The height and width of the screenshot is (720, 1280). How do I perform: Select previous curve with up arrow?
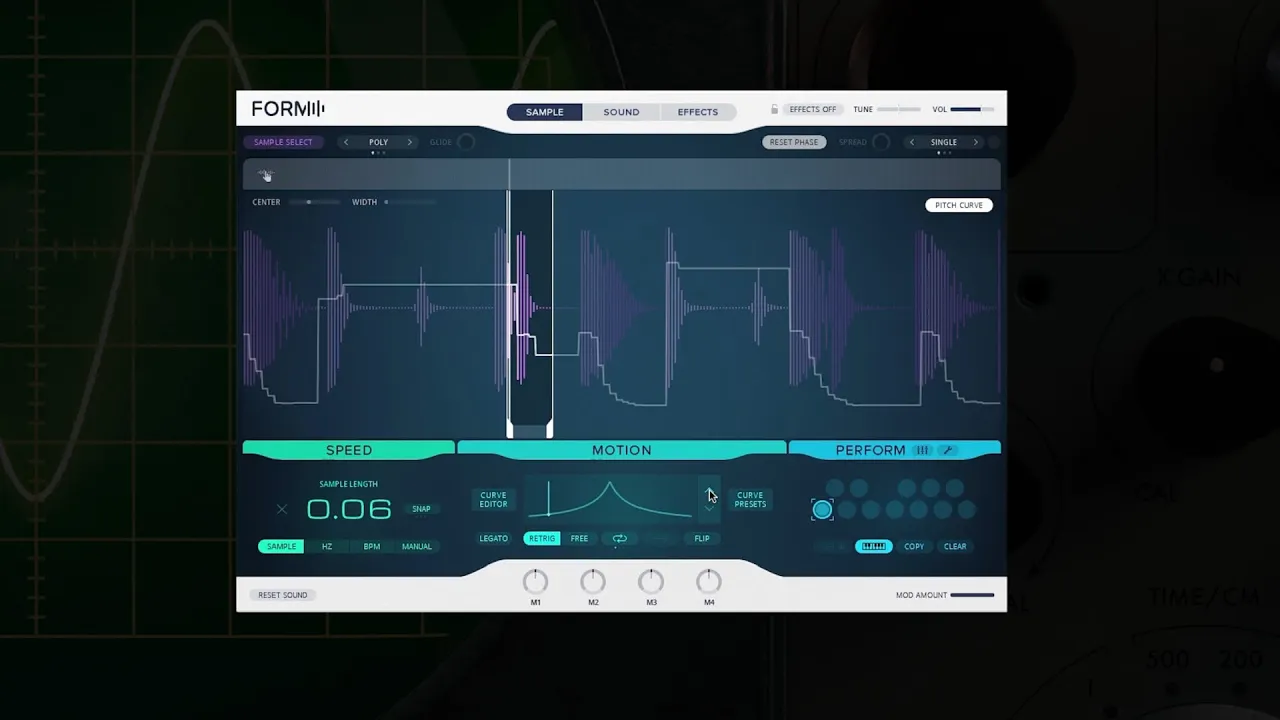coord(709,489)
